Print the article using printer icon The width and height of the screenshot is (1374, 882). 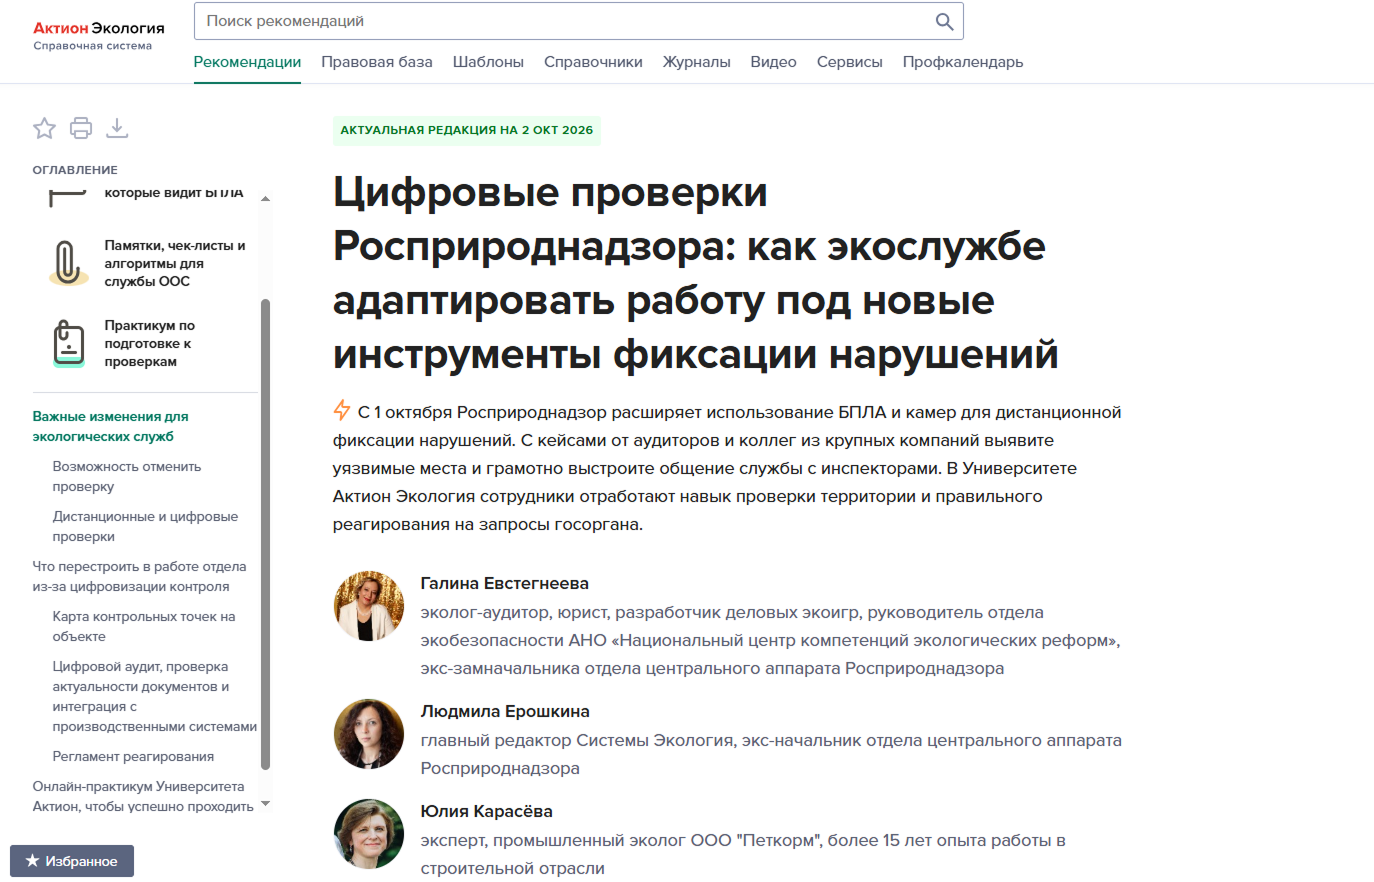(81, 128)
